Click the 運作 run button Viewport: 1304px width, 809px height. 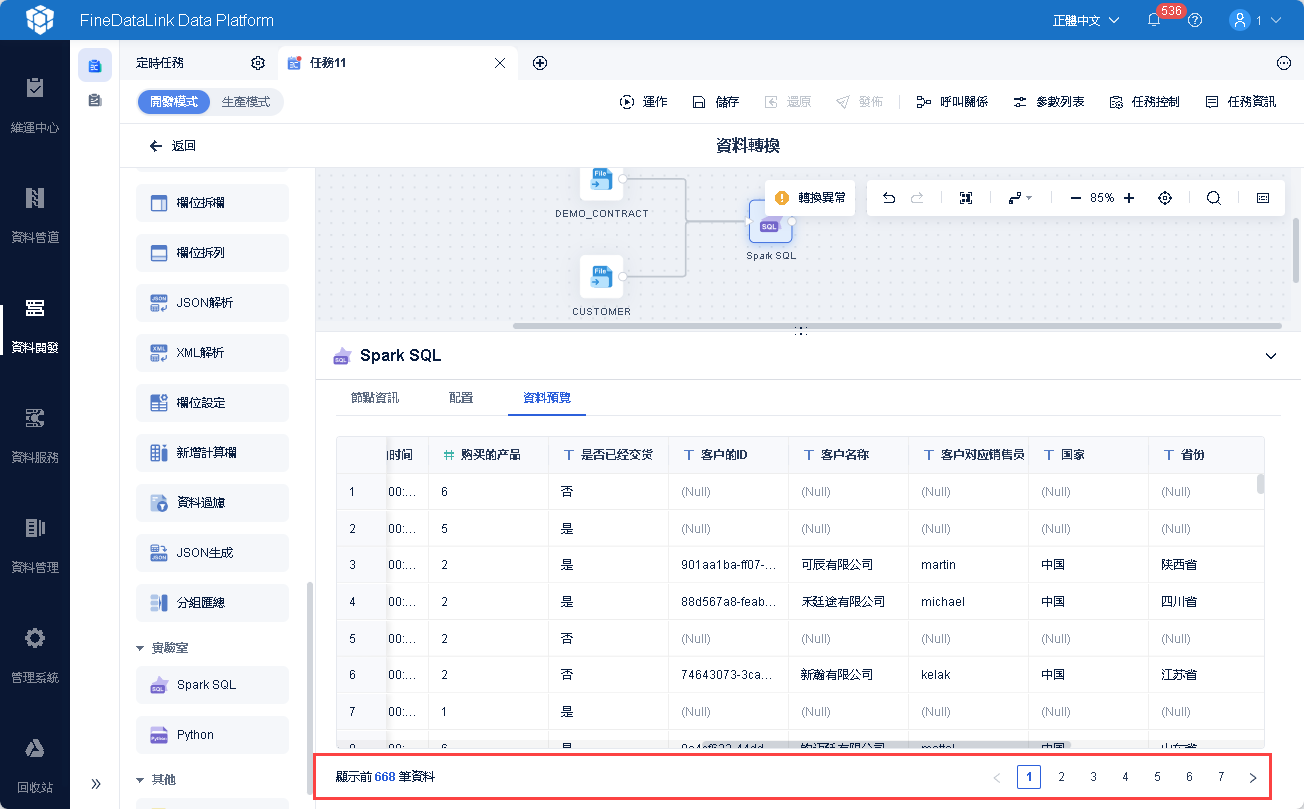point(643,102)
